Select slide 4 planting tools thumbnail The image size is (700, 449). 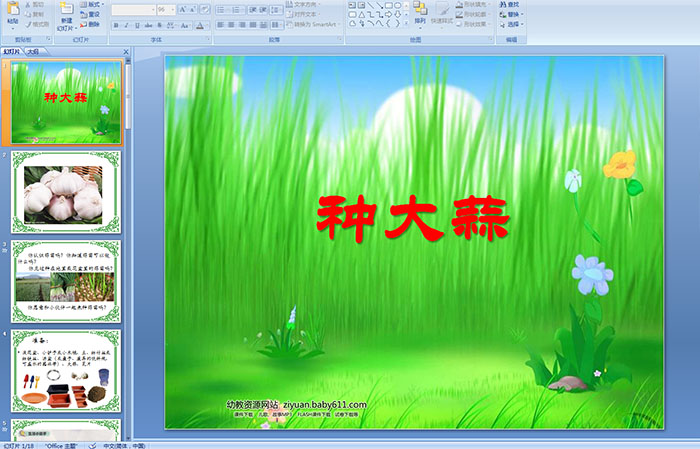[66, 371]
